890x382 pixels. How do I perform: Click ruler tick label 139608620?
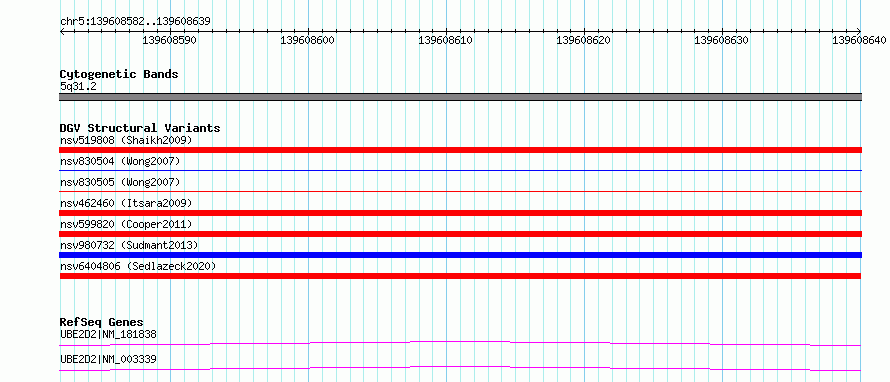click(583, 40)
